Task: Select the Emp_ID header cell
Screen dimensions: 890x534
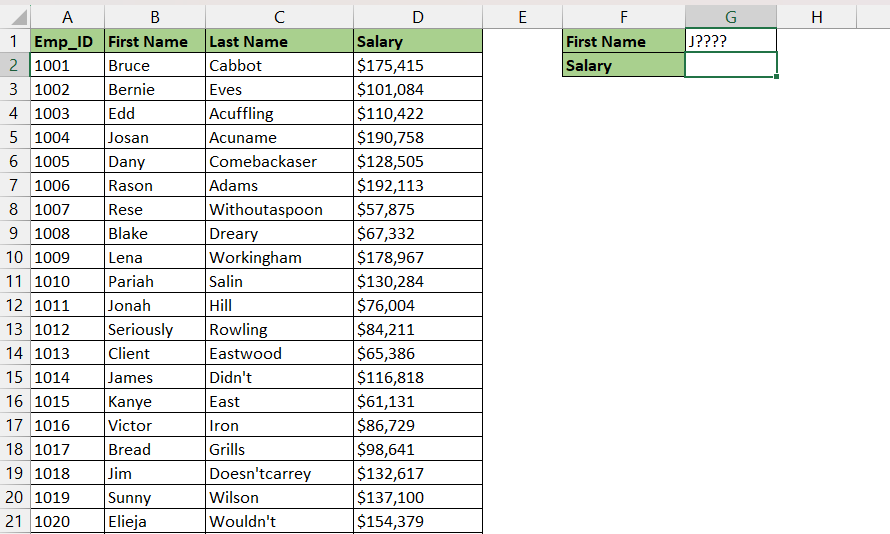Action: (x=68, y=41)
